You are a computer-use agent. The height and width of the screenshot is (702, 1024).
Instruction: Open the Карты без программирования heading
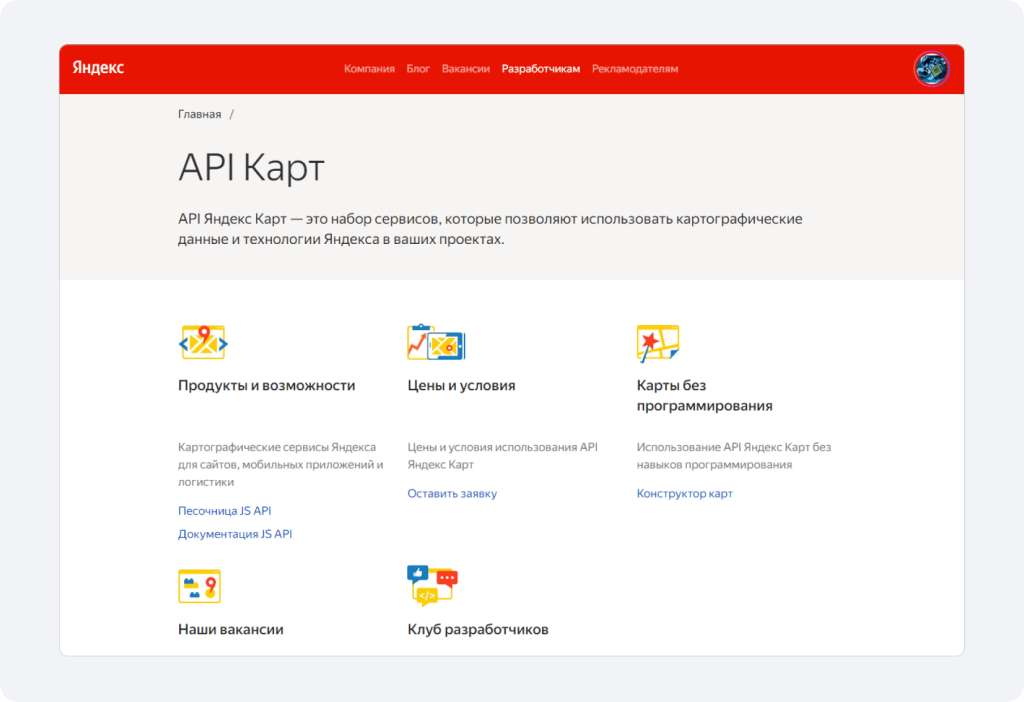coord(704,395)
